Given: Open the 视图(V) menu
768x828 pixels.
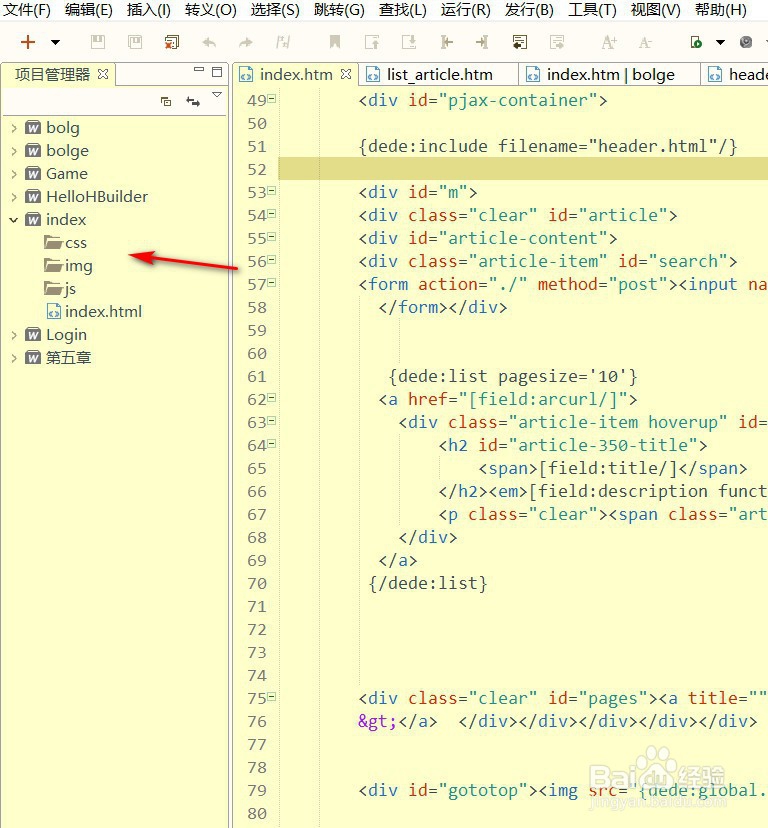Looking at the screenshot, I should (x=655, y=10).
